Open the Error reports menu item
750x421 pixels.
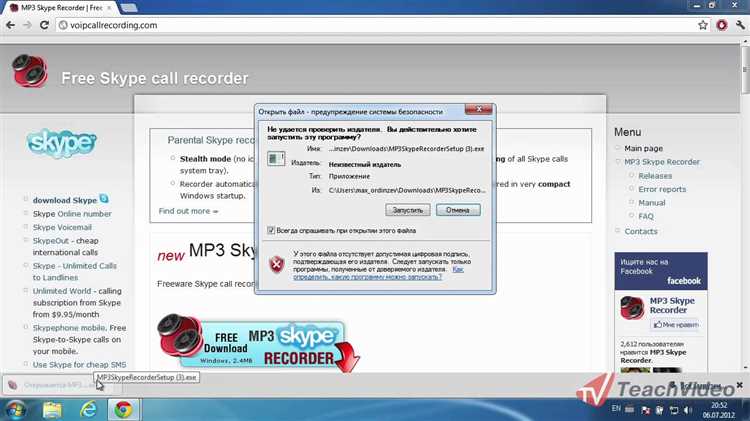coord(662,189)
